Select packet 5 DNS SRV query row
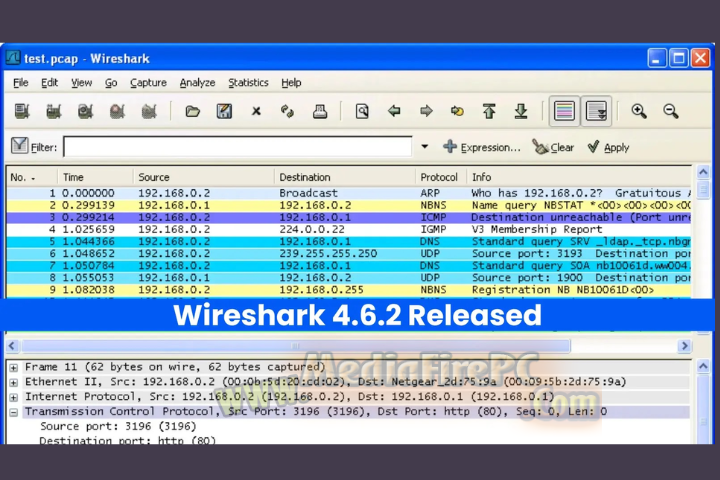Image resolution: width=720 pixels, height=480 pixels. 349,241
